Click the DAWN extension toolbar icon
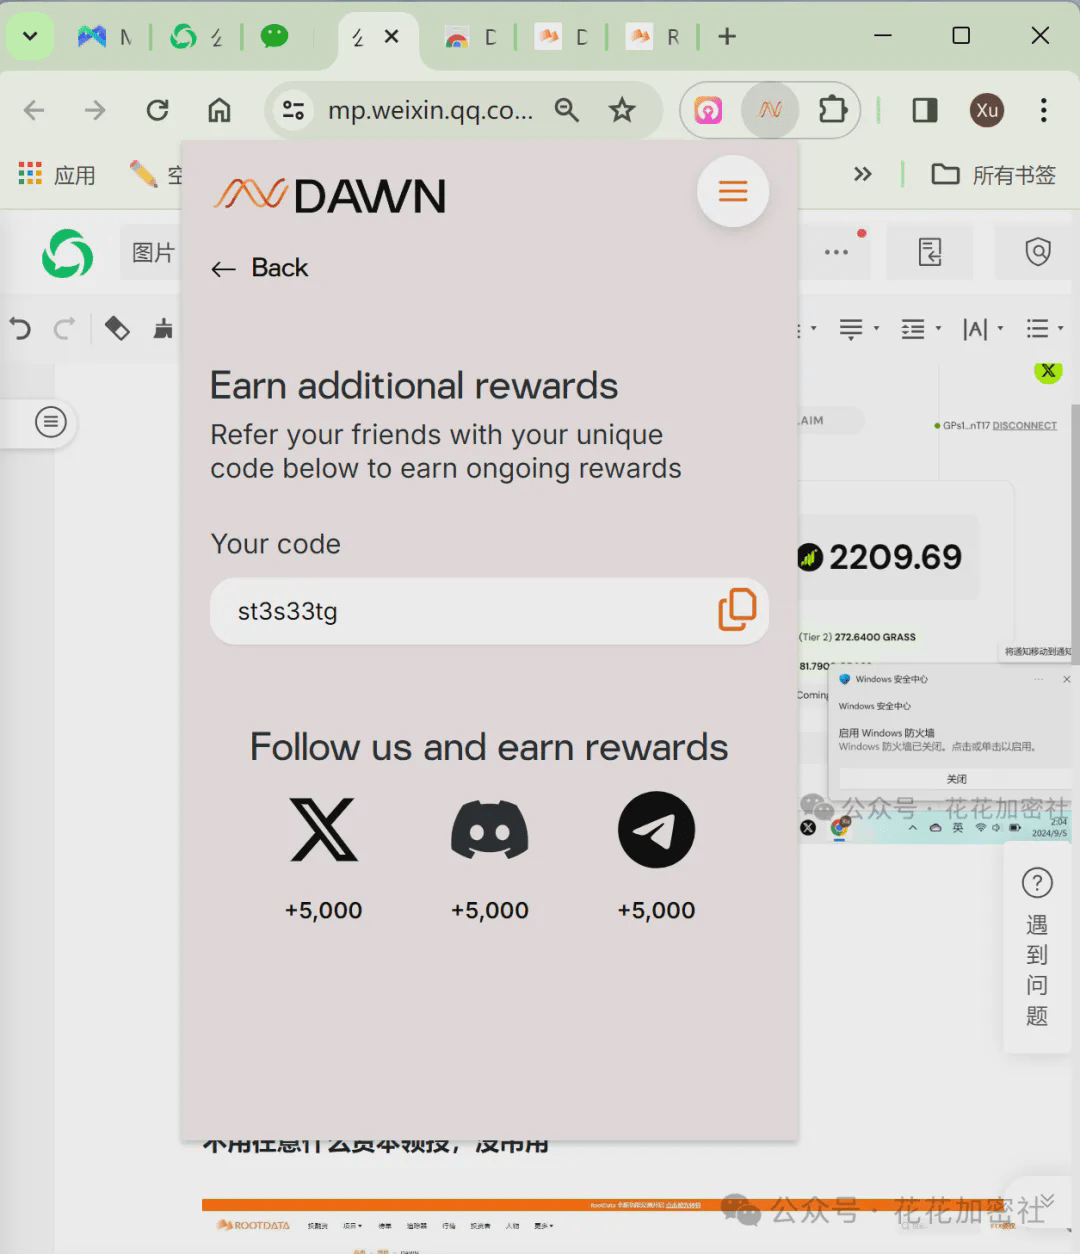 [x=770, y=110]
